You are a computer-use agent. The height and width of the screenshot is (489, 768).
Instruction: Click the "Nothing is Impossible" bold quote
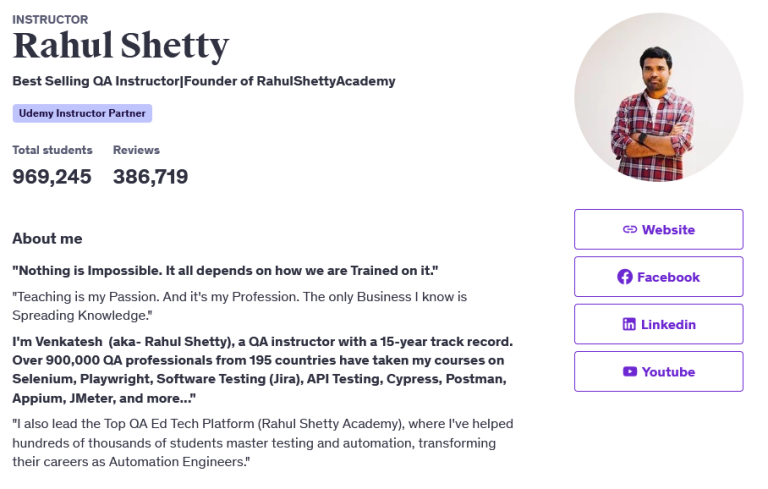pos(225,270)
